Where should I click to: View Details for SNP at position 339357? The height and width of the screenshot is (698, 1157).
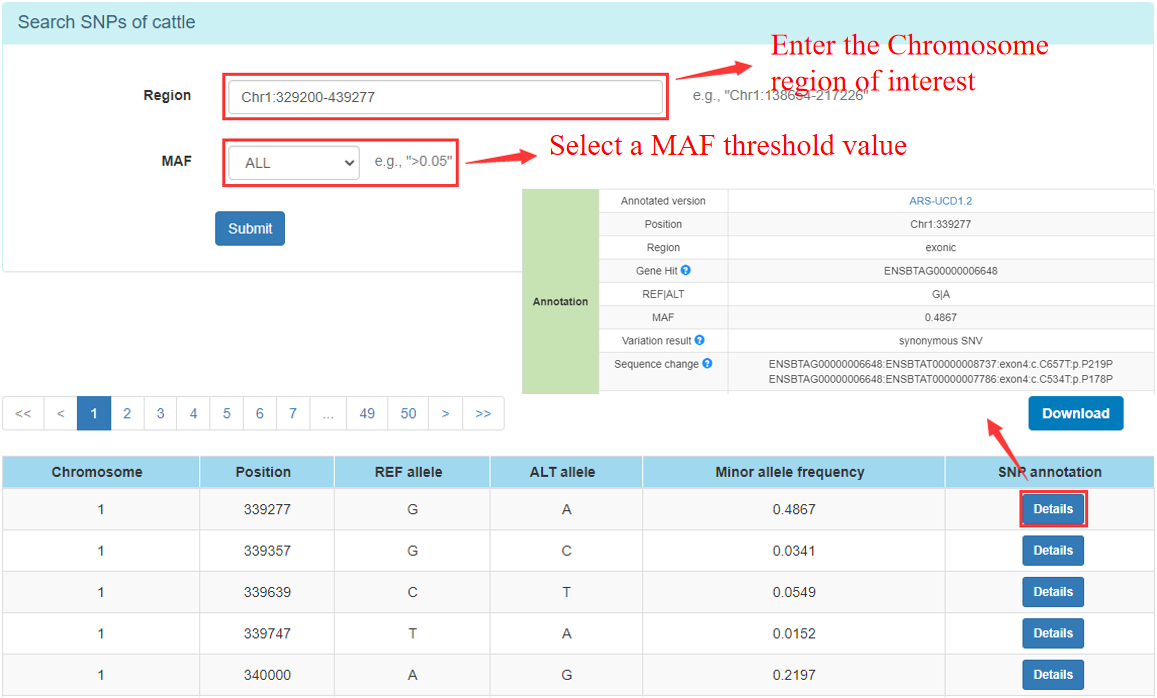click(1052, 551)
